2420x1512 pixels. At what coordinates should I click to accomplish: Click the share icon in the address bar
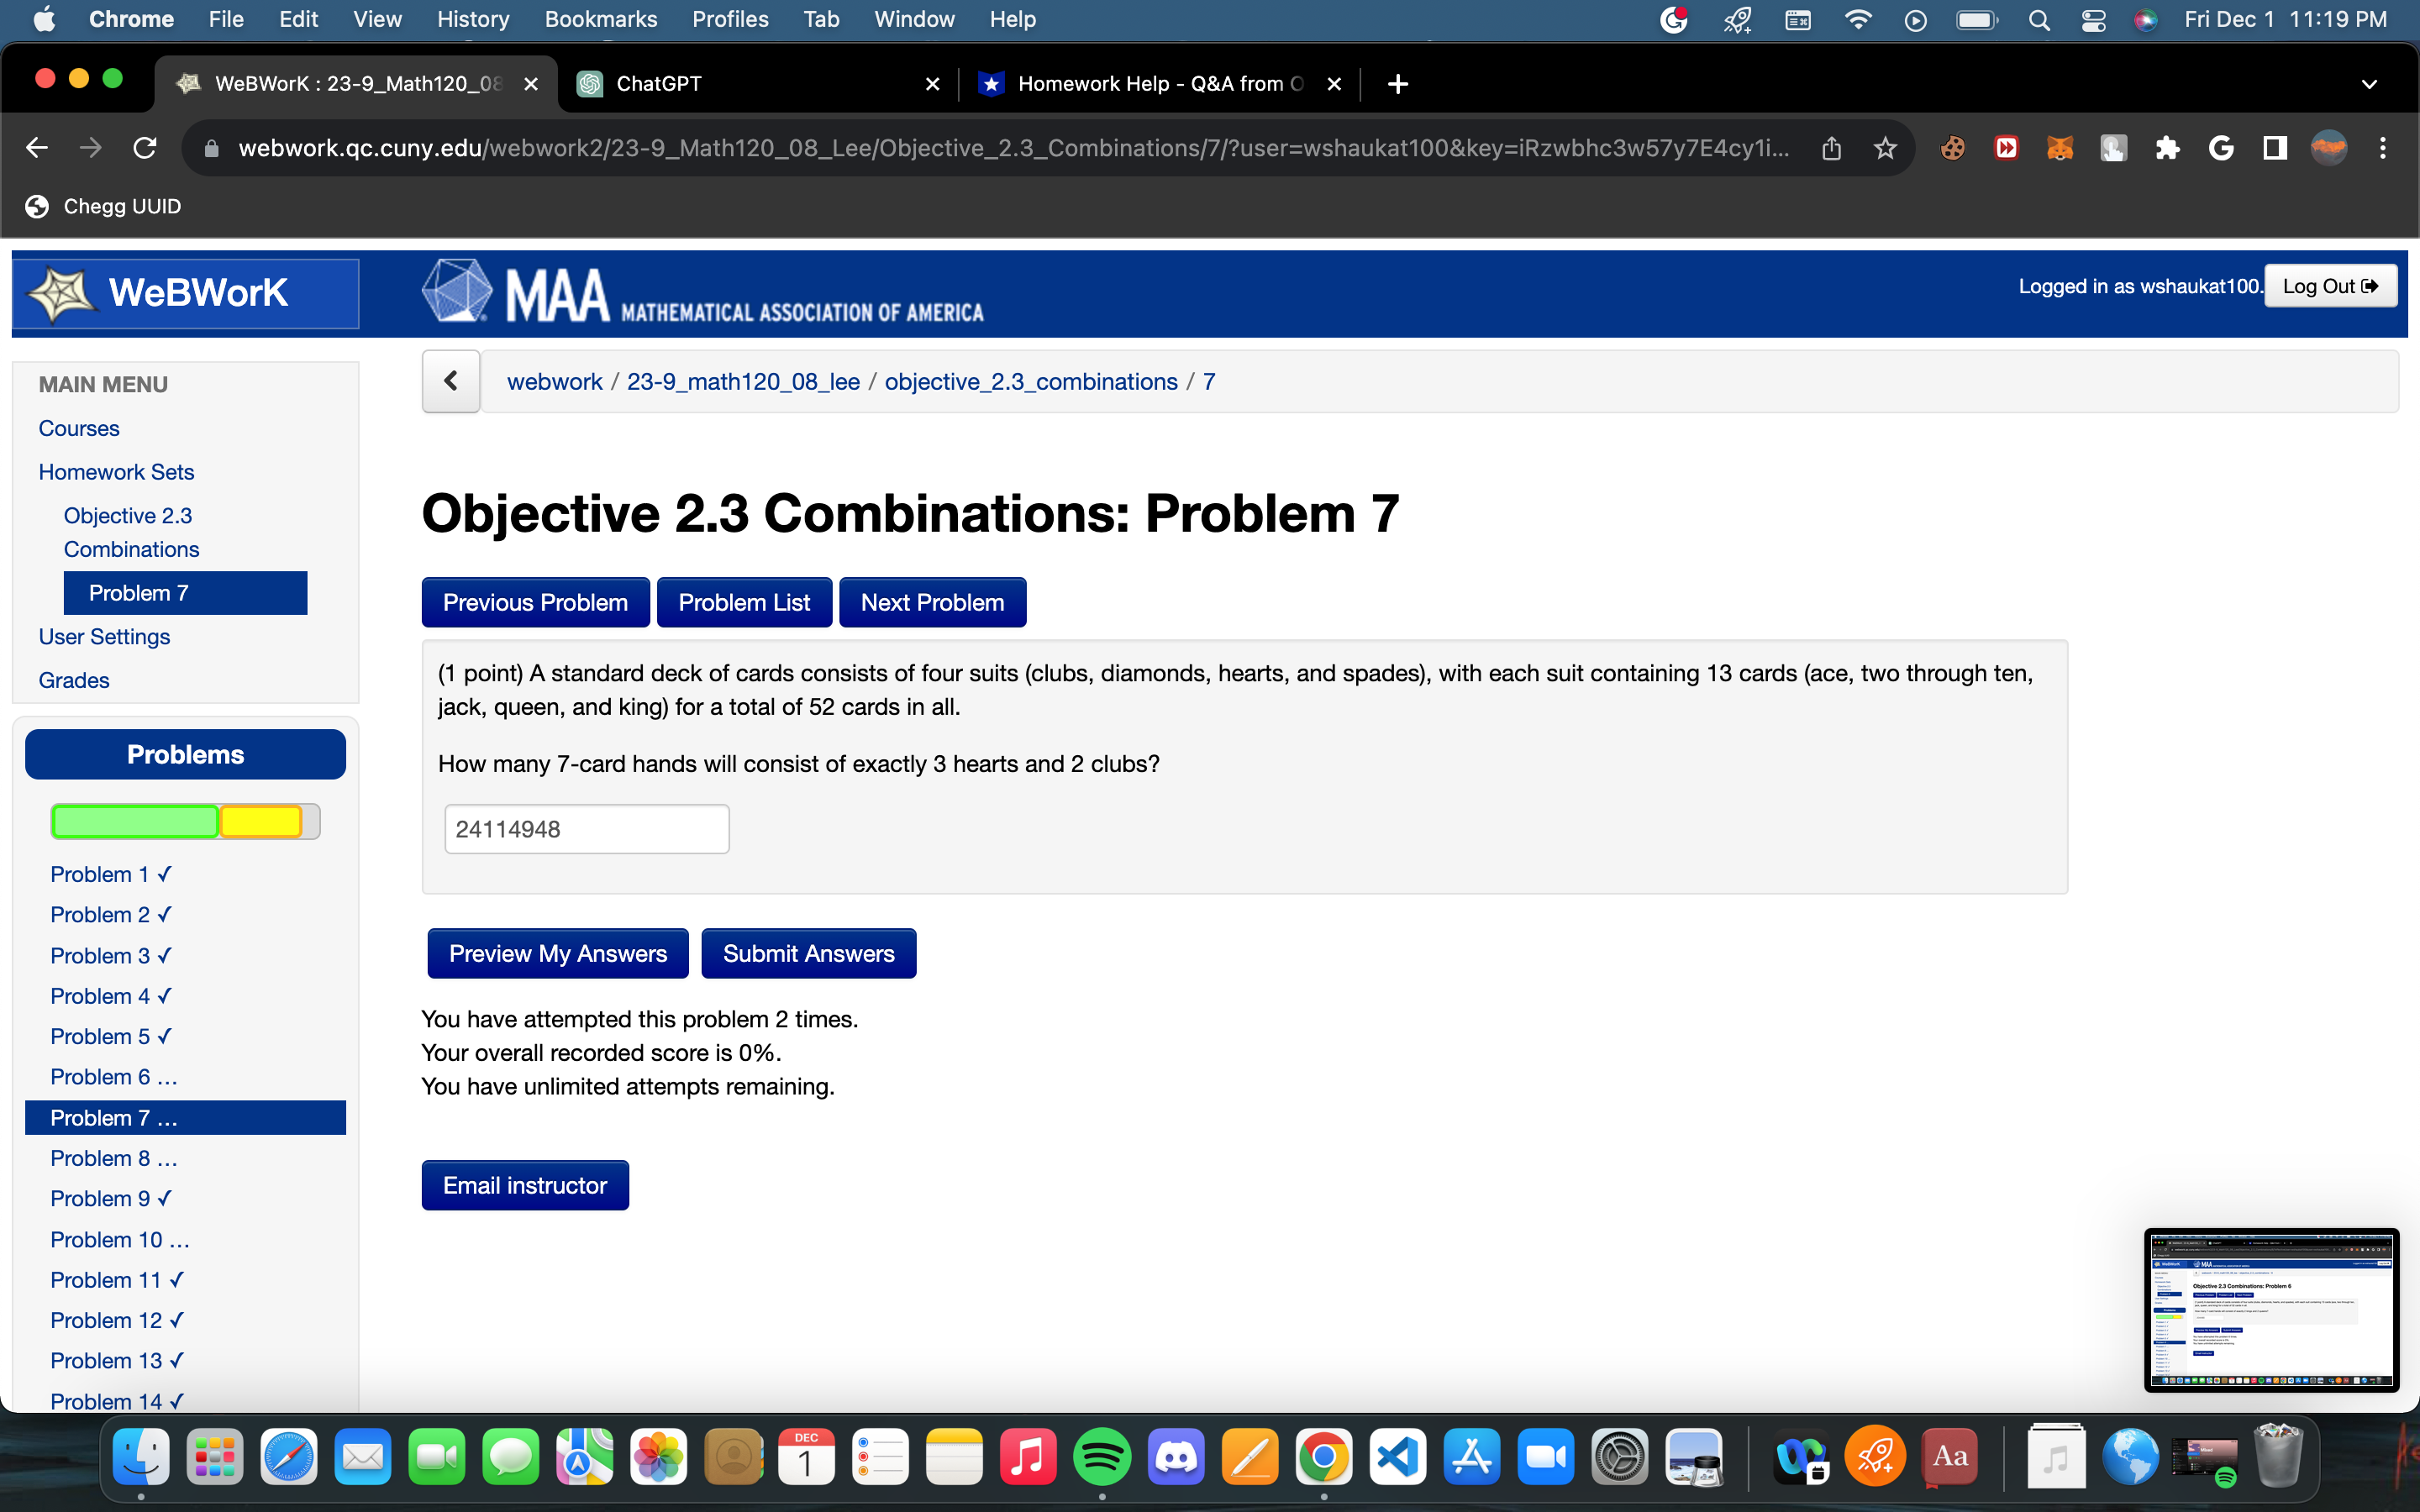[1830, 147]
